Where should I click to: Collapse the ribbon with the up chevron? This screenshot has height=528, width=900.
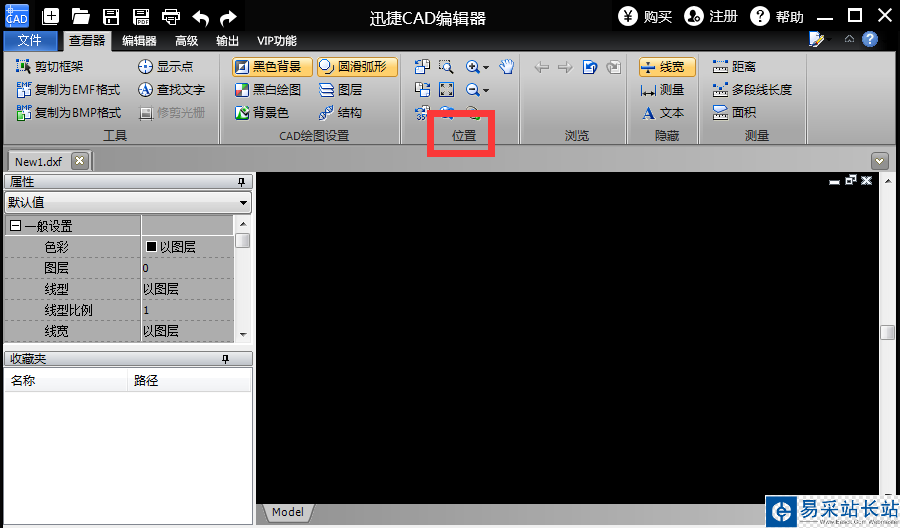[849, 39]
